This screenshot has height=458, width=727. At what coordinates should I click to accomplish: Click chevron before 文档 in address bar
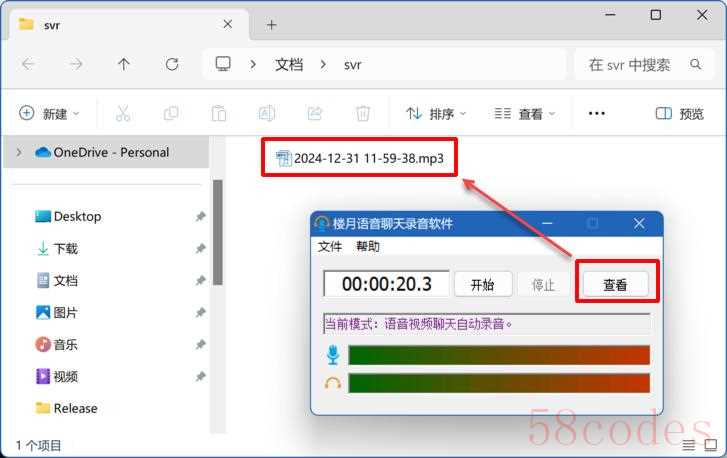253,64
